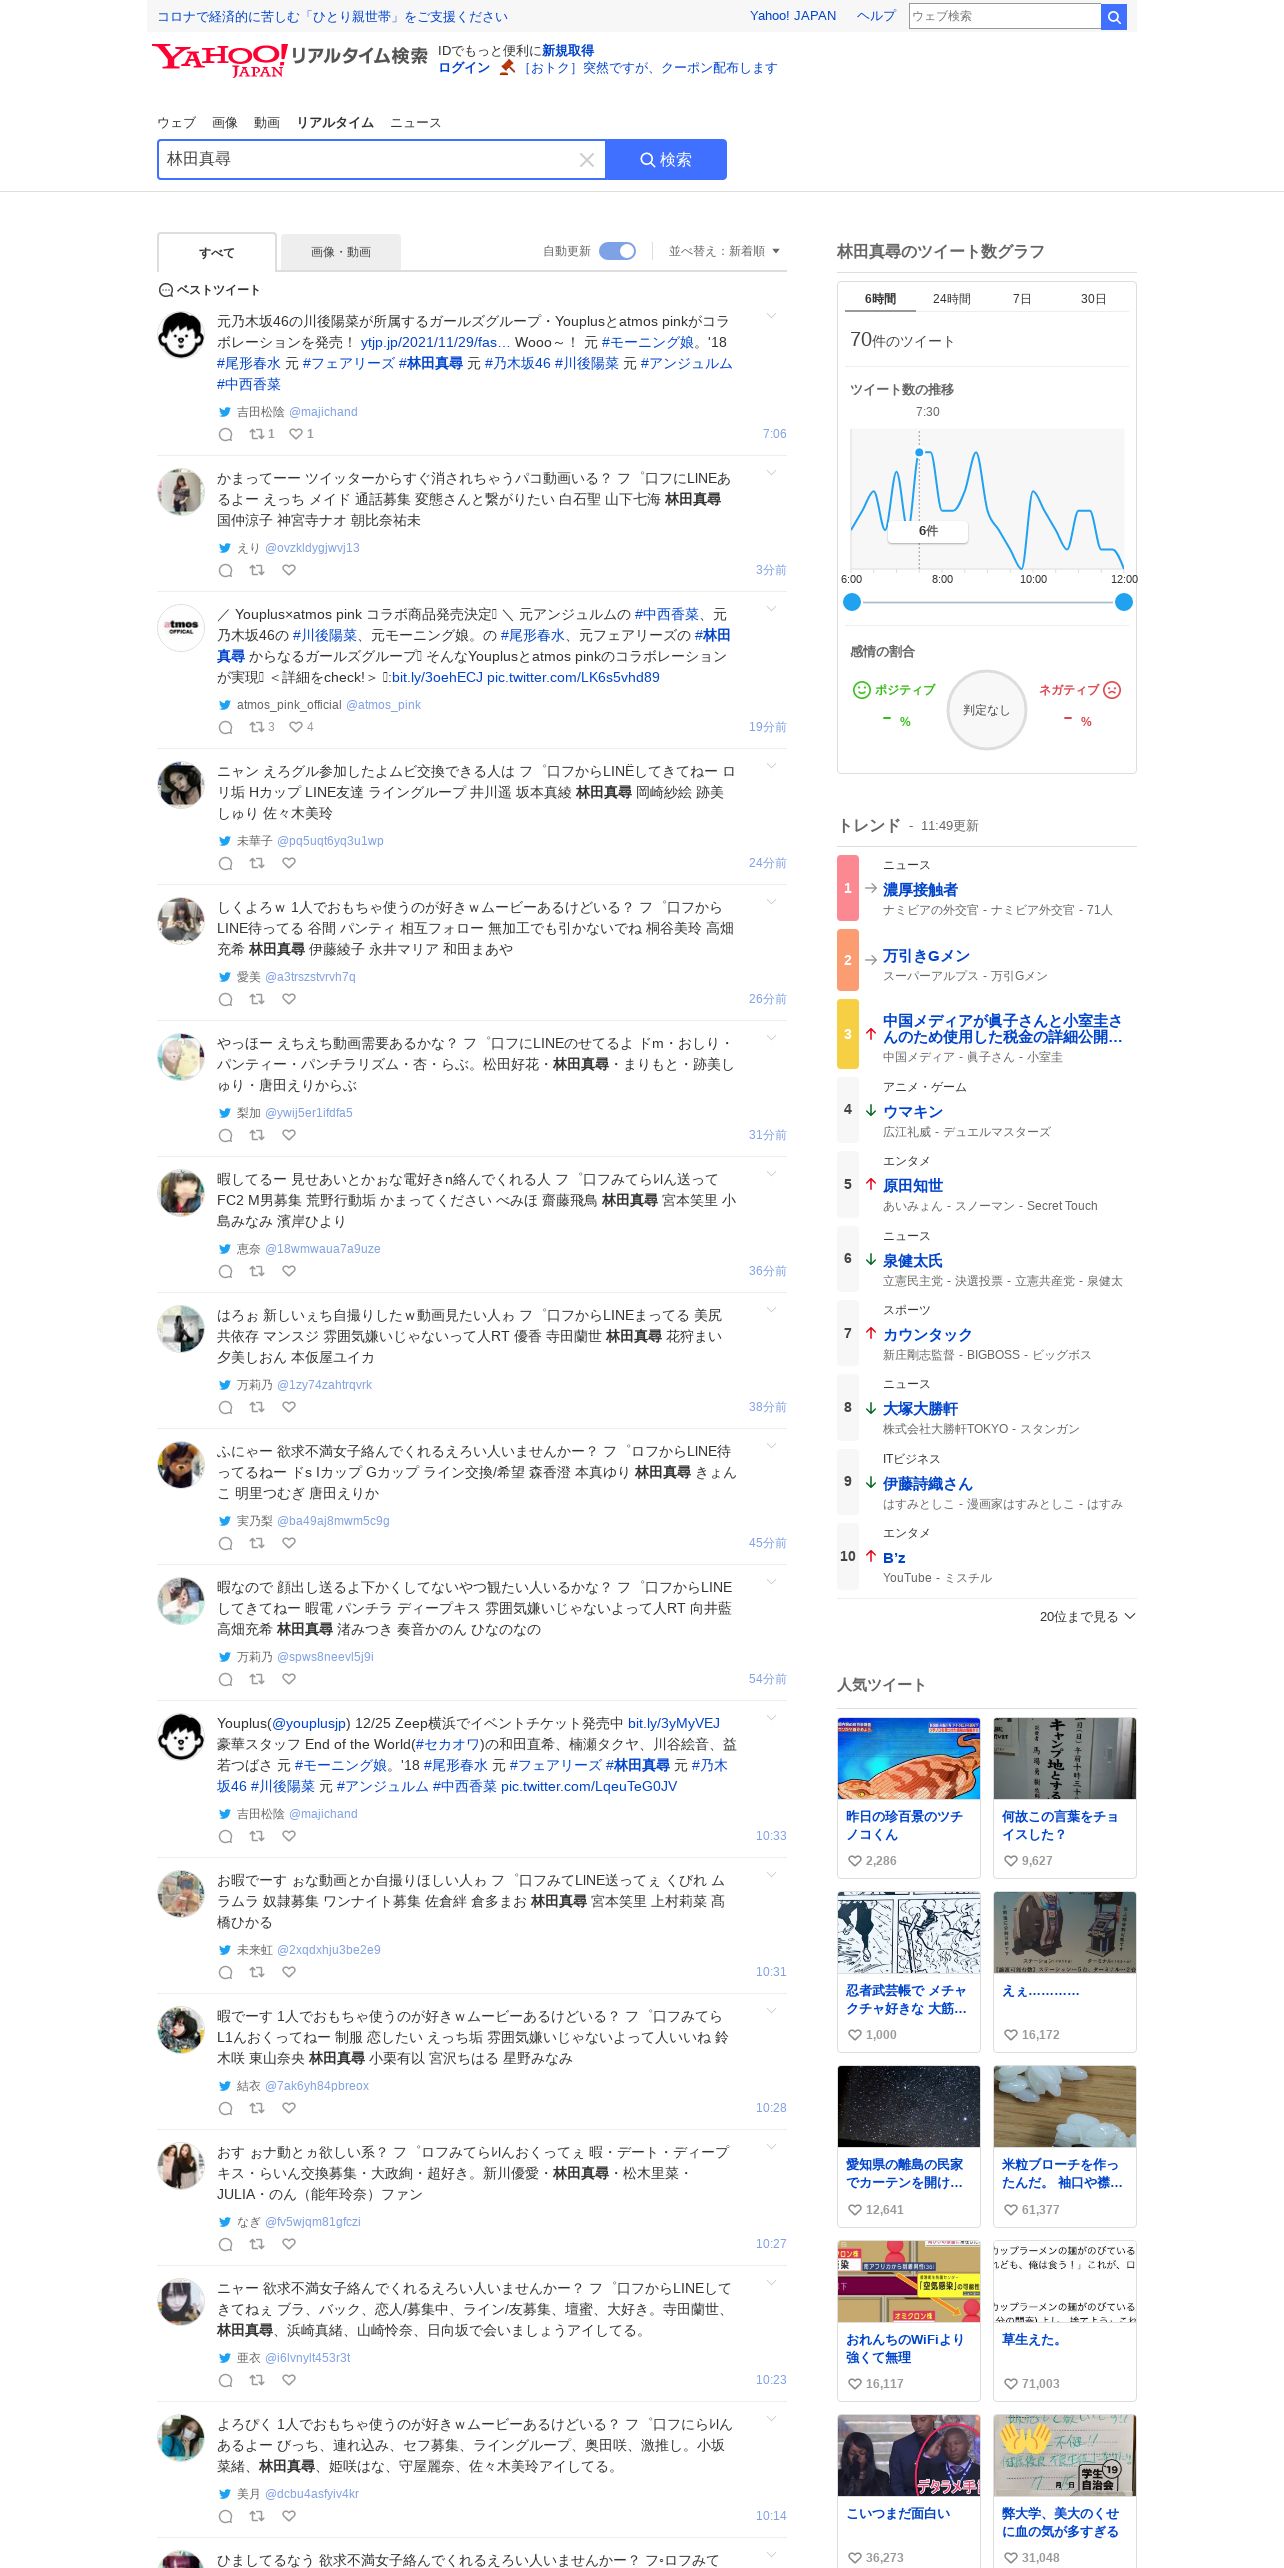Expand menu chevron on atmos_pink_official tweet
Screen dimensions: 1284x2568
pyautogui.click(x=771, y=609)
